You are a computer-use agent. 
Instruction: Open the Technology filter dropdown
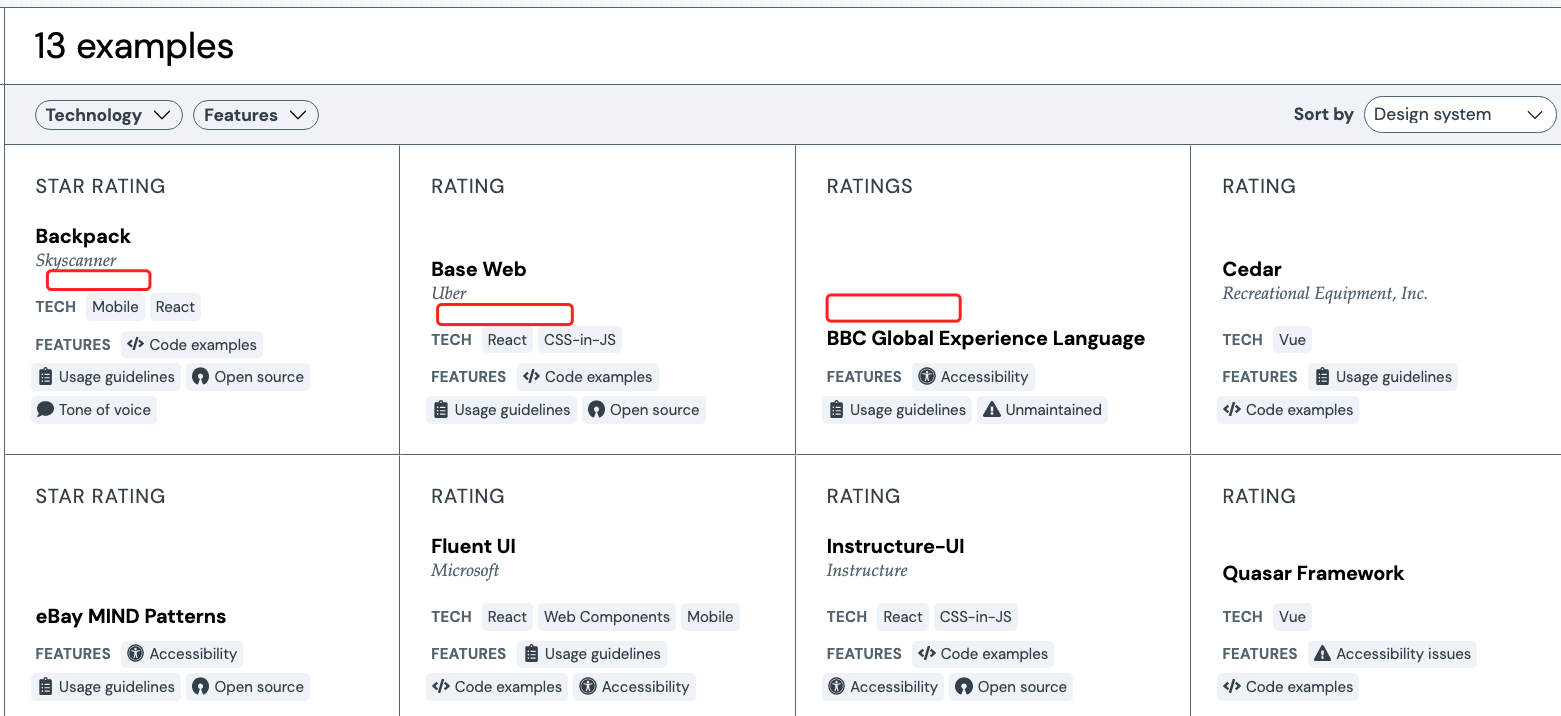coord(109,115)
